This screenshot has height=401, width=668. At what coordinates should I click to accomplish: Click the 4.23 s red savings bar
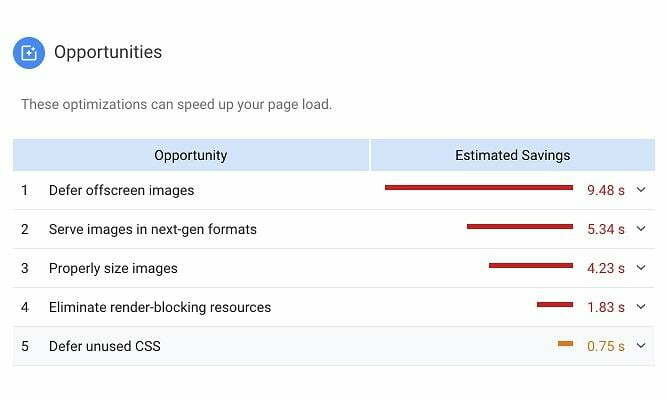pos(530,265)
